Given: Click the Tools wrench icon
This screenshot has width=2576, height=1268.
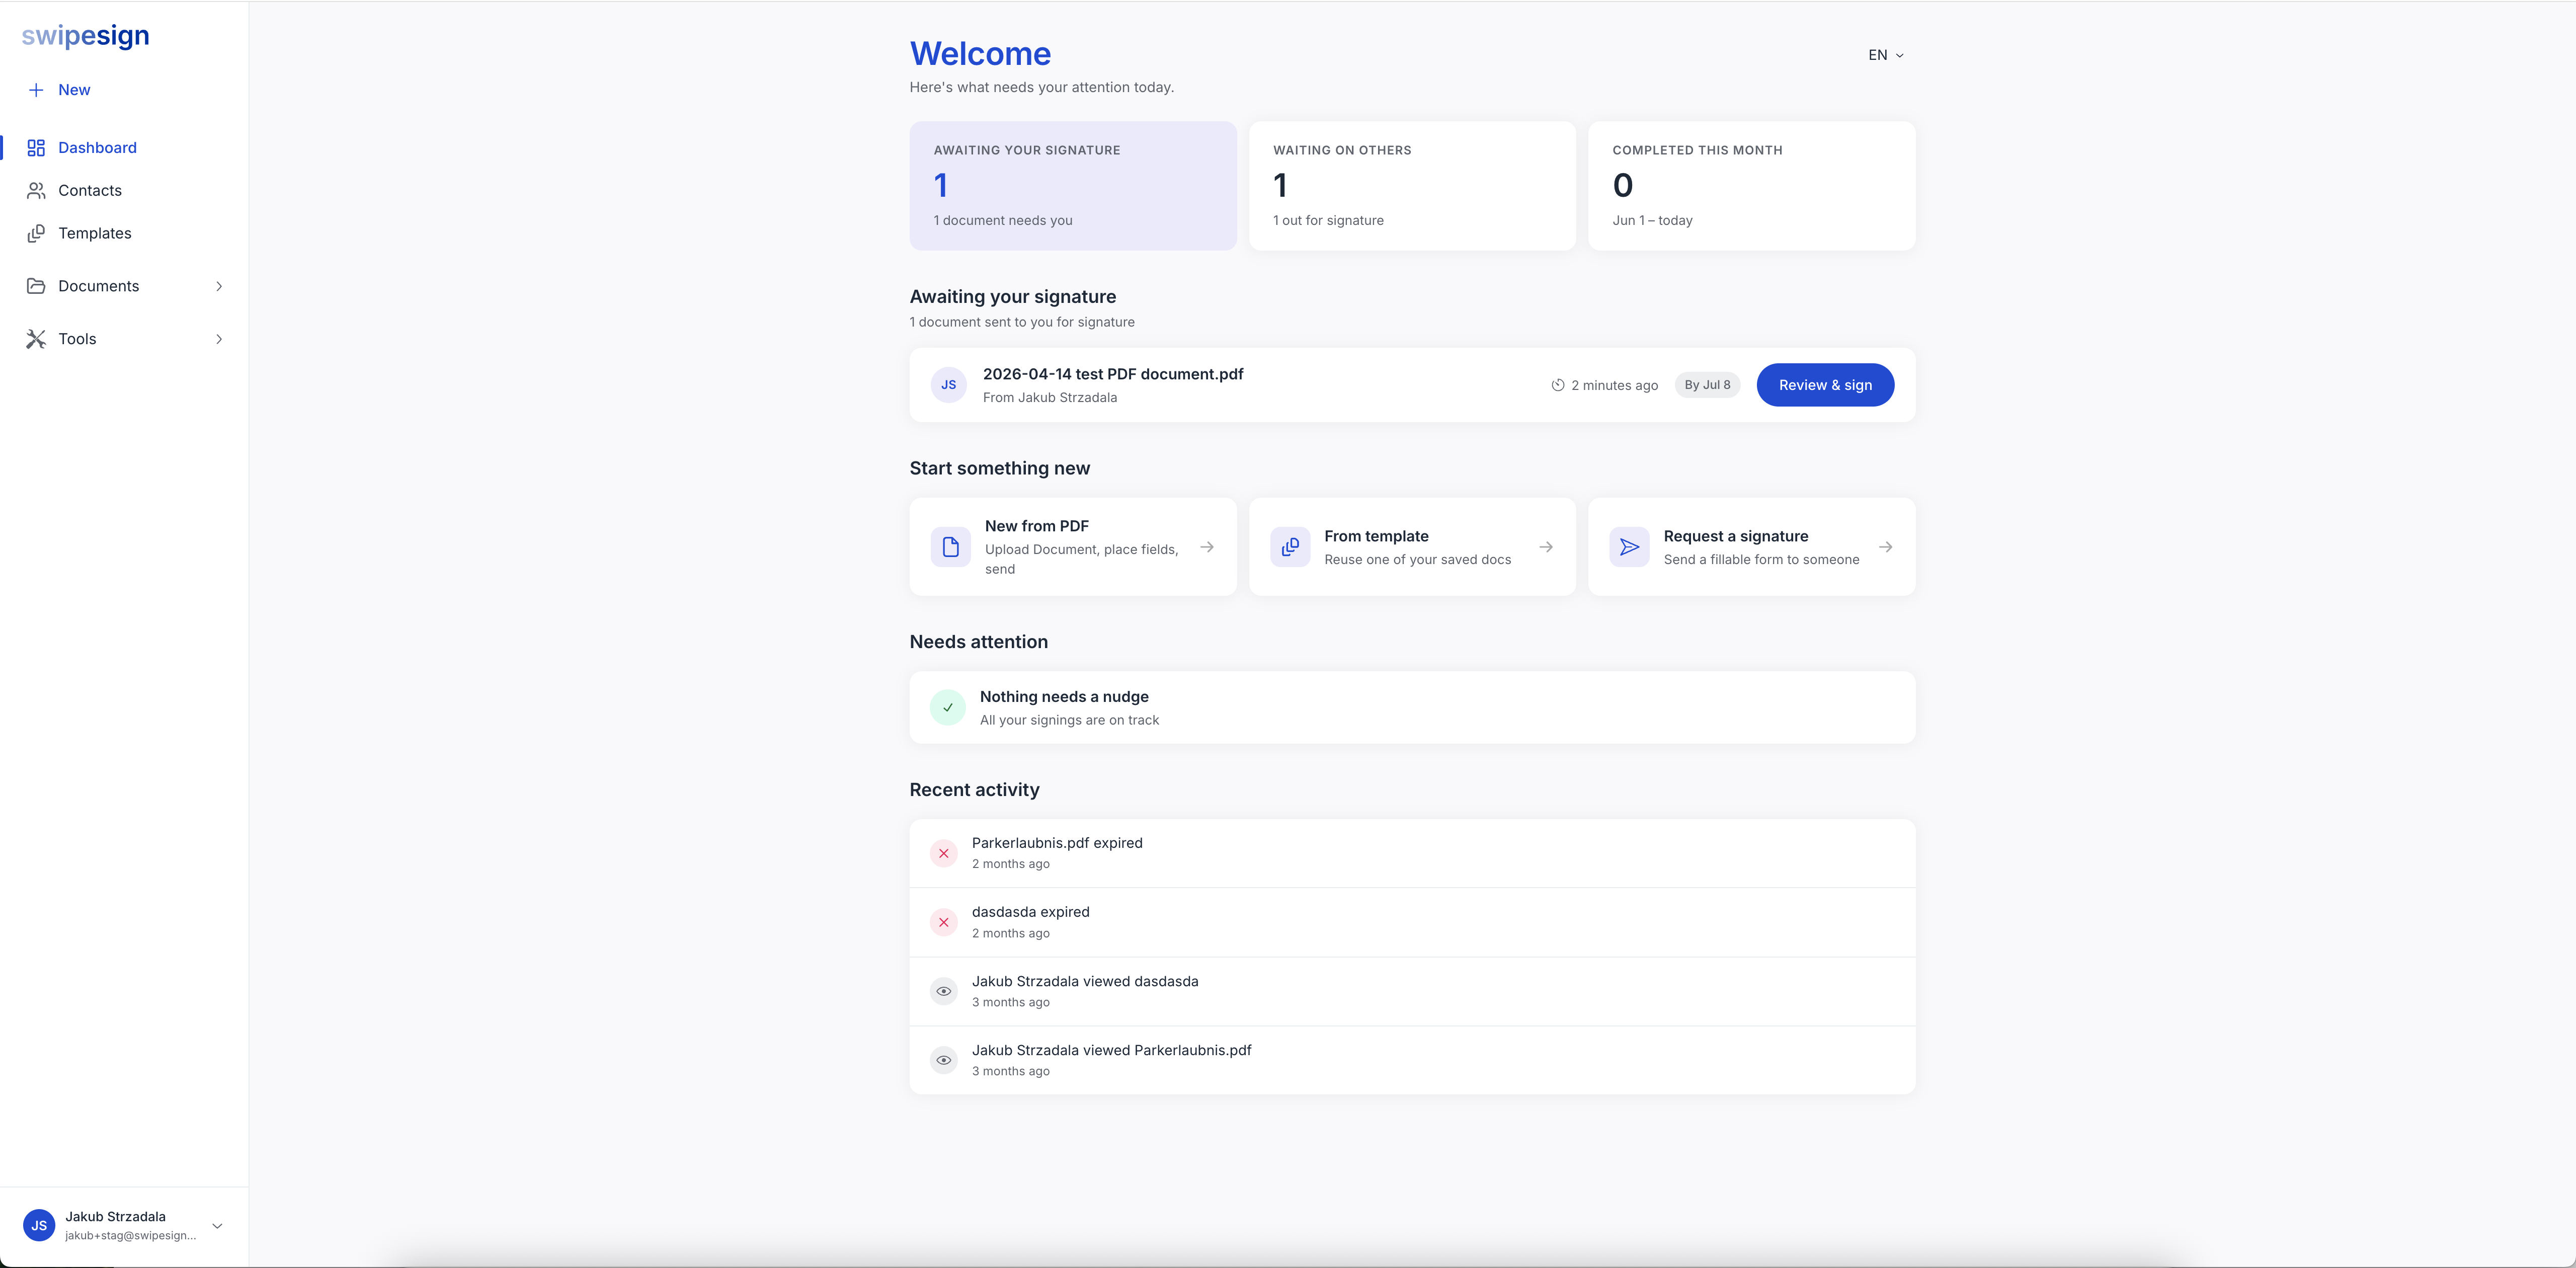Looking at the screenshot, I should [36, 339].
